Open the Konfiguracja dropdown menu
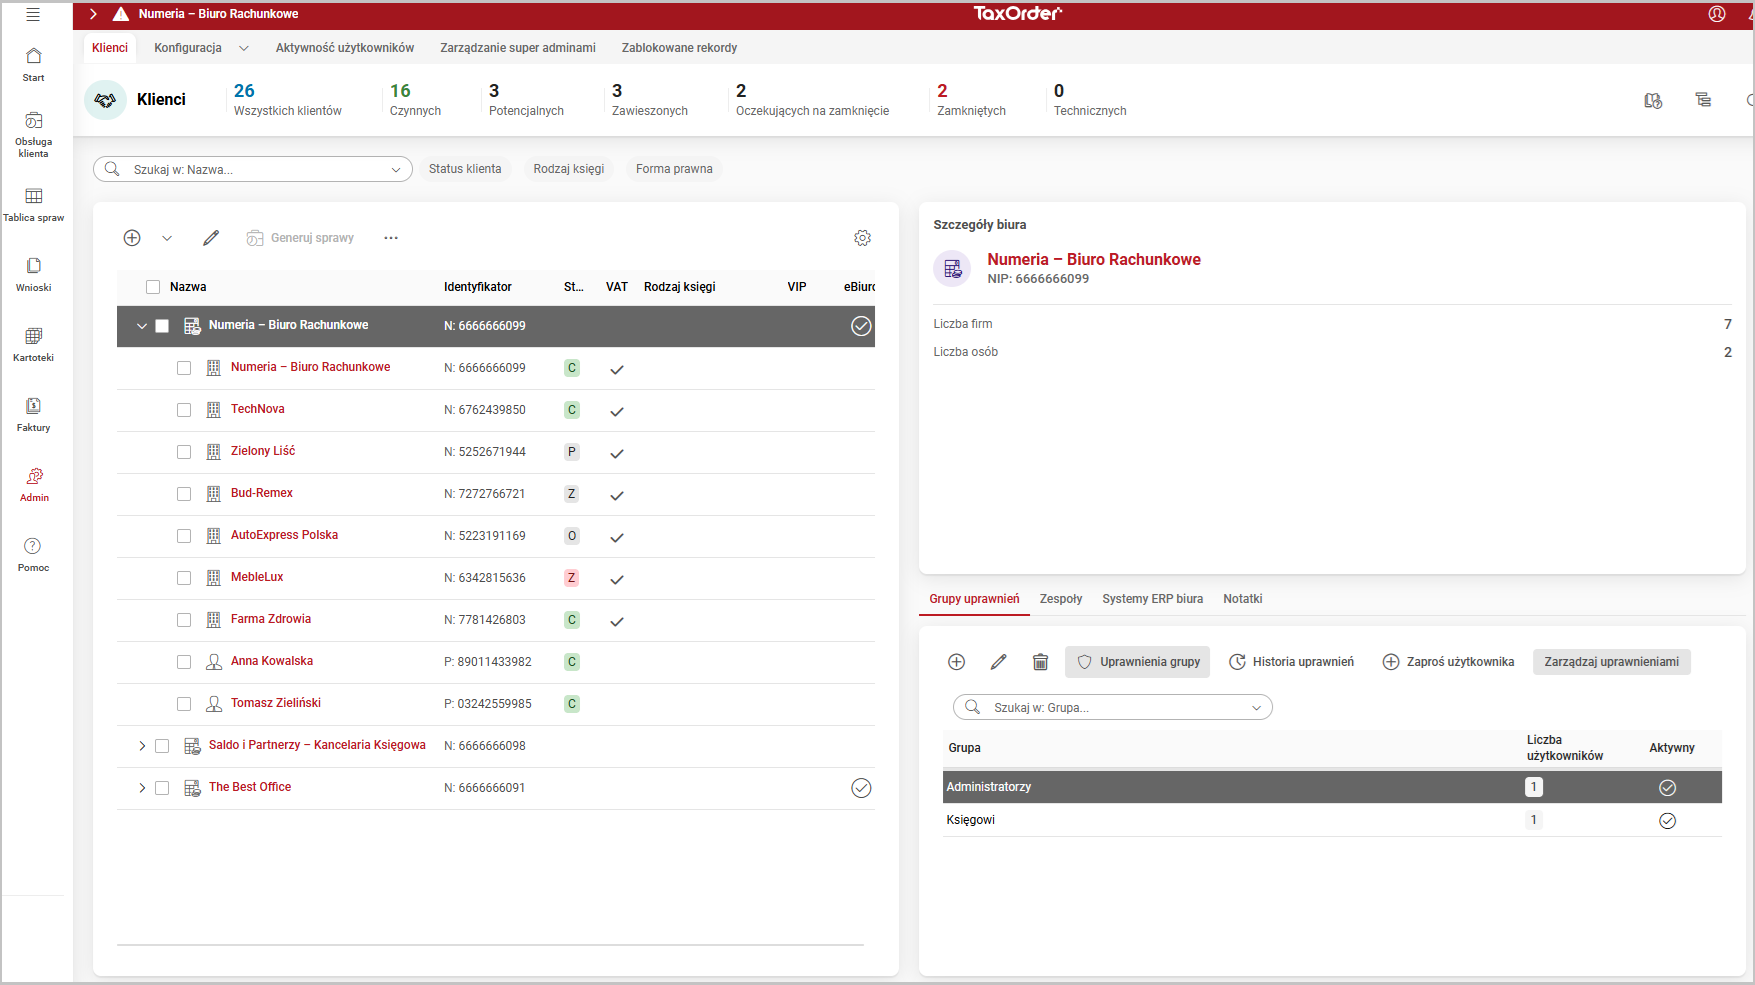Viewport: 1755px width, 985px height. [200, 48]
